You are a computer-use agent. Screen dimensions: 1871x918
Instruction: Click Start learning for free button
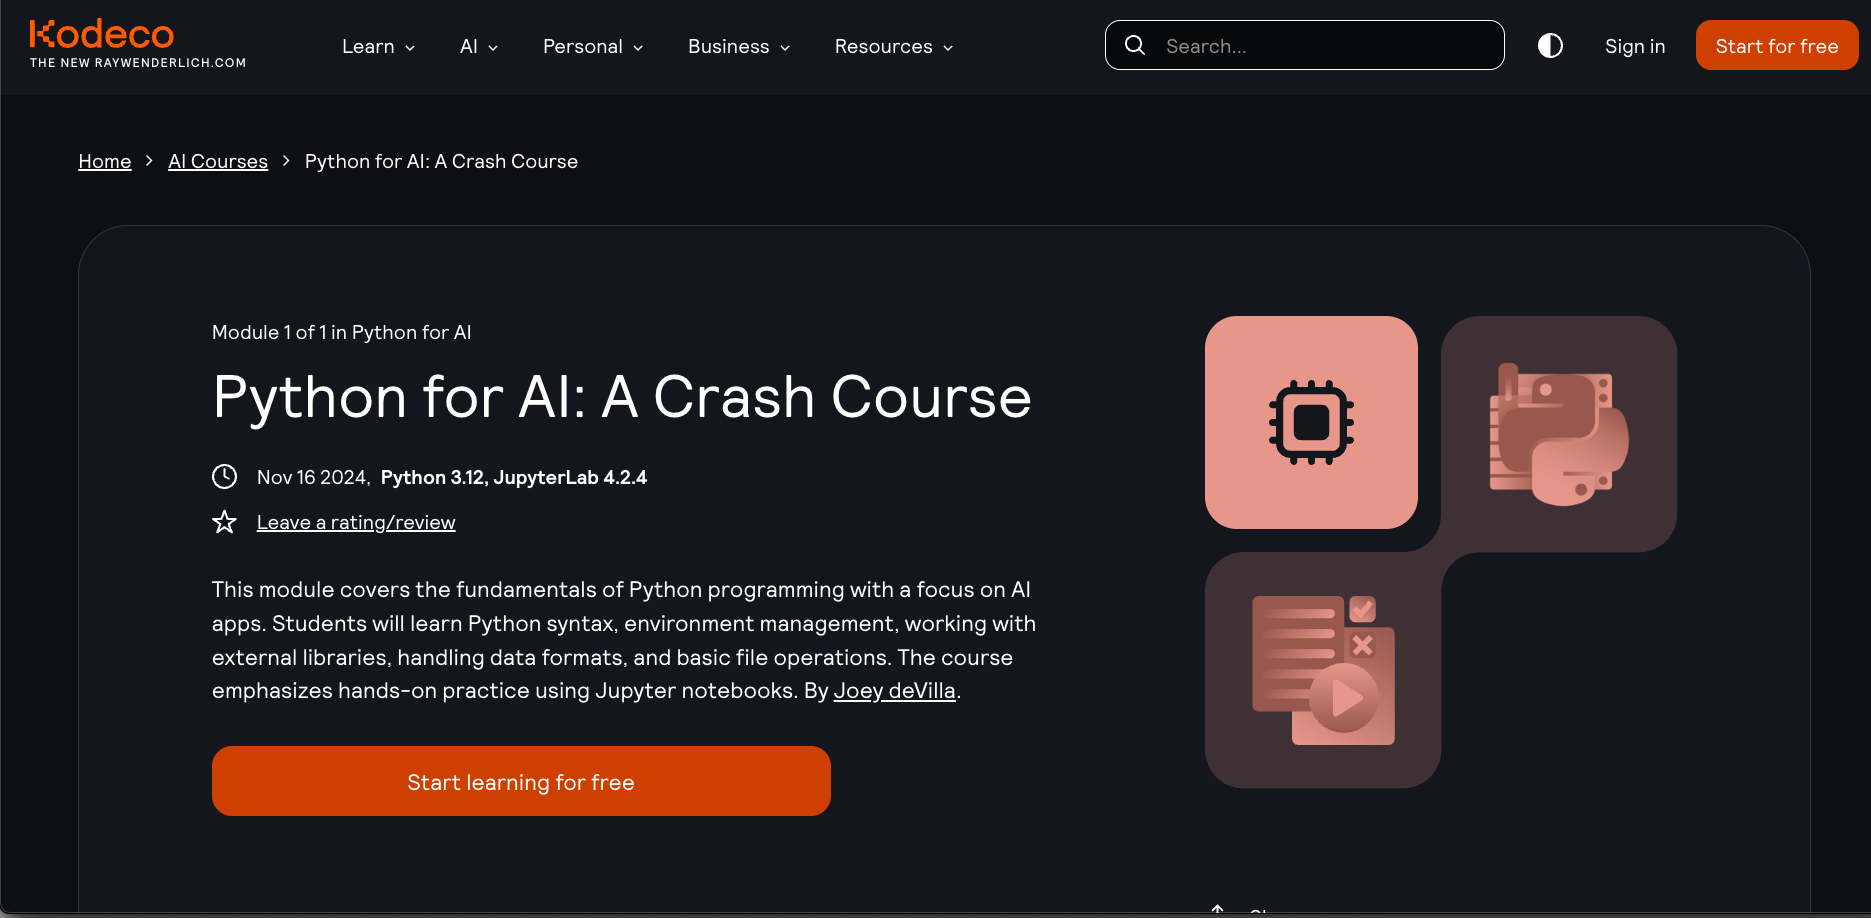click(x=521, y=781)
